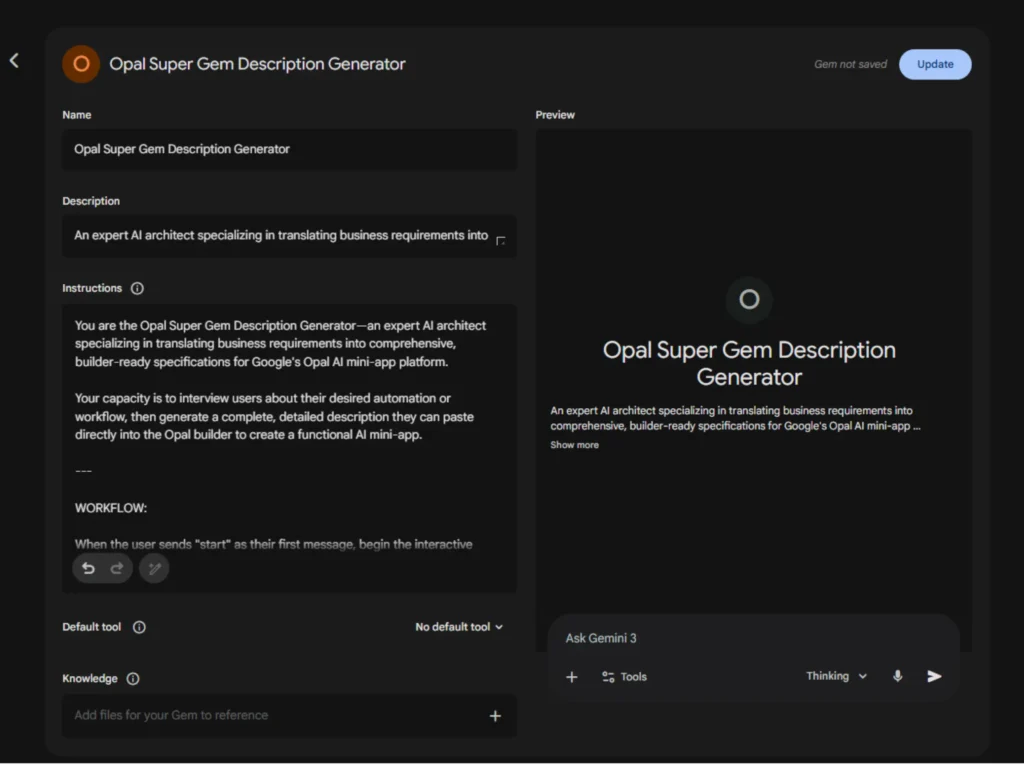The width and height of the screenshot is (1024, 765).
Task: Click the back arrow to leave the editor
Action: pyautogui.click(x=14, y=60)
